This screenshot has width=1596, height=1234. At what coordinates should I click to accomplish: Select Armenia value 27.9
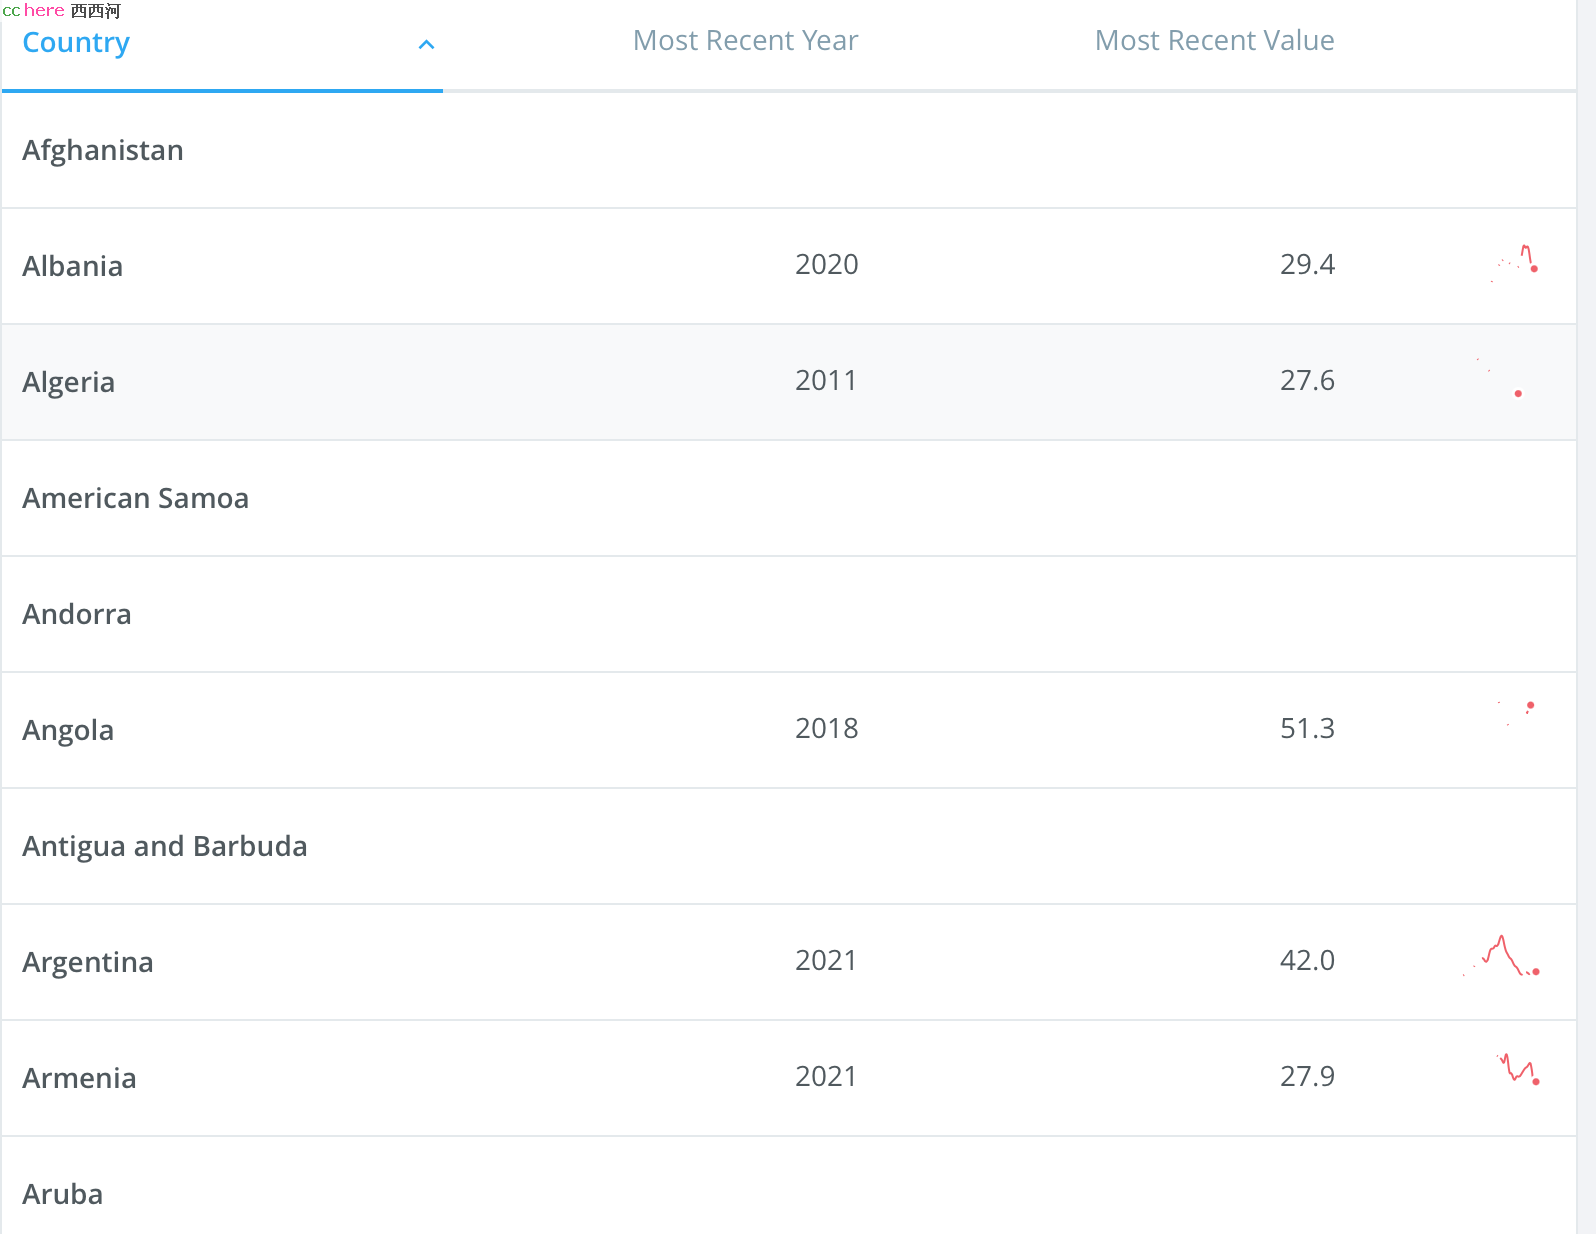tap(1307, 1076)
